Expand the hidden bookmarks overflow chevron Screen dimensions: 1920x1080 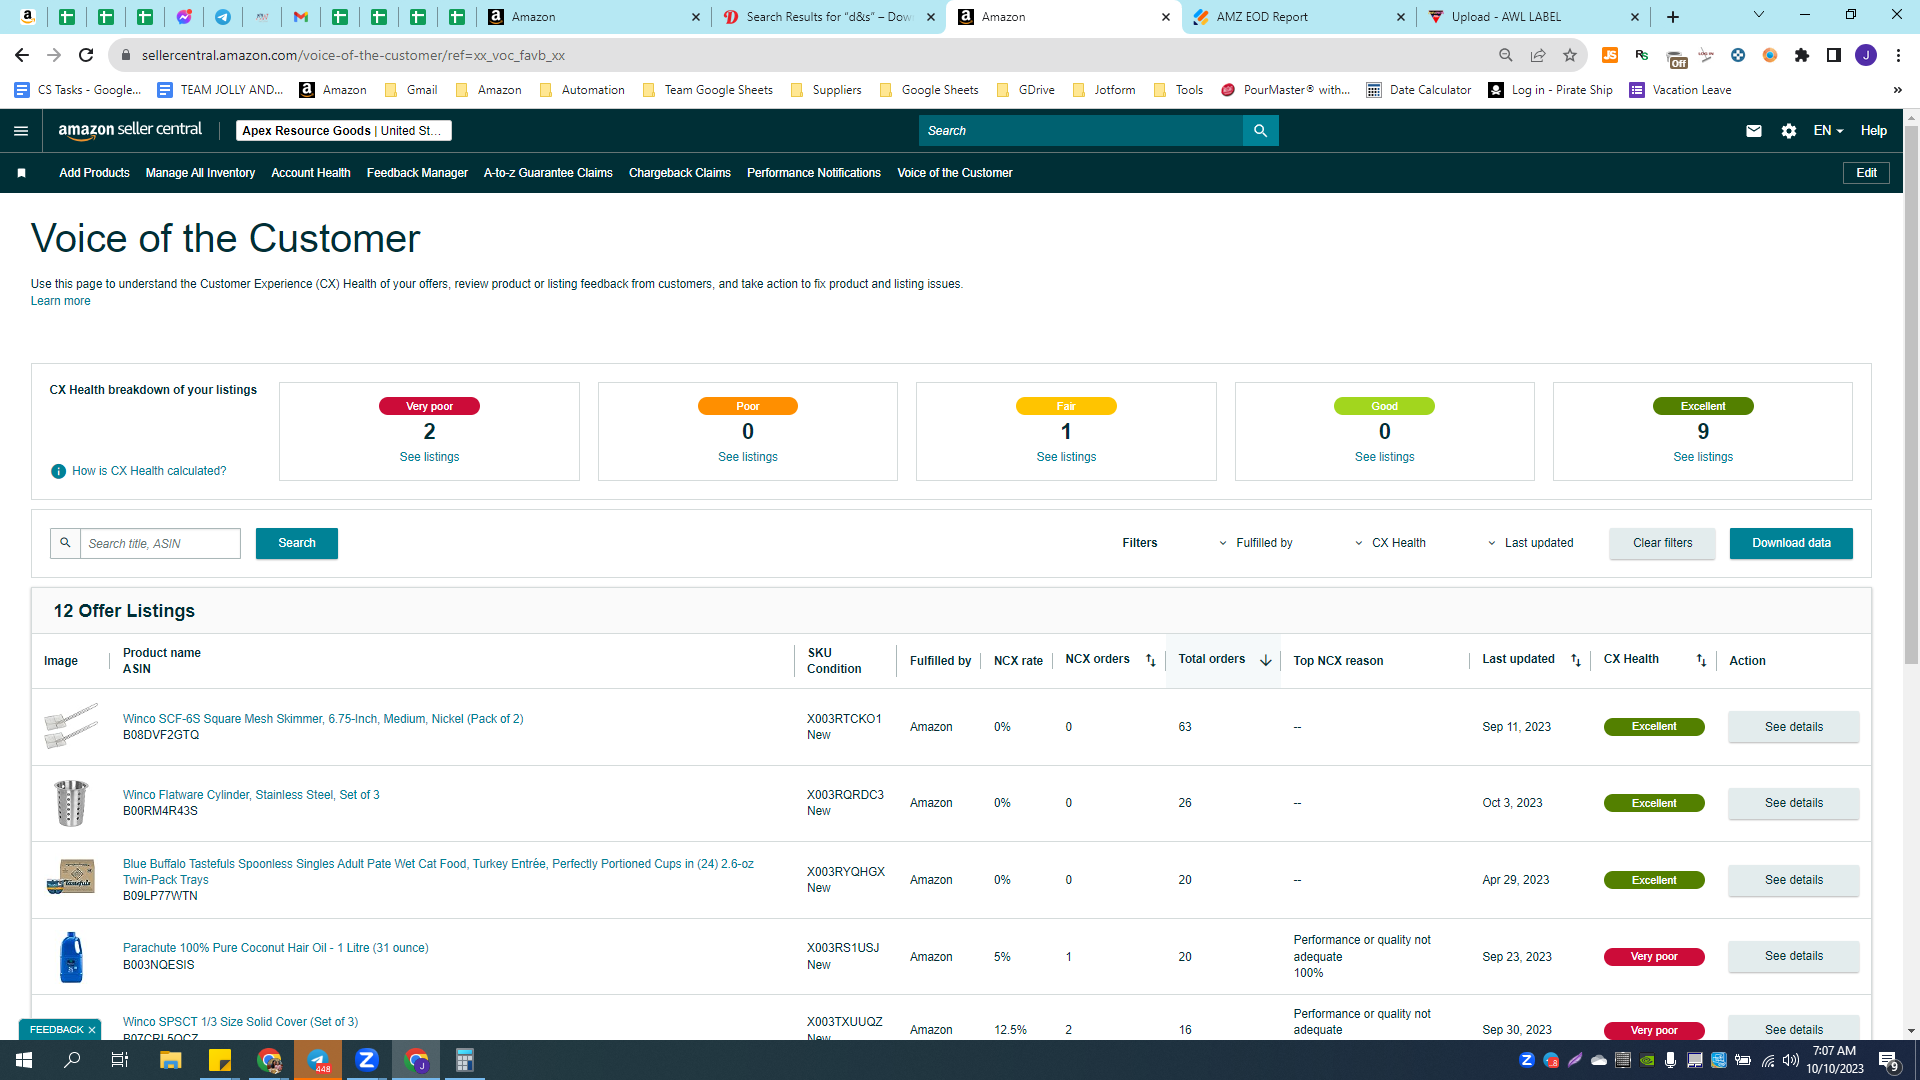[1897, 90]
